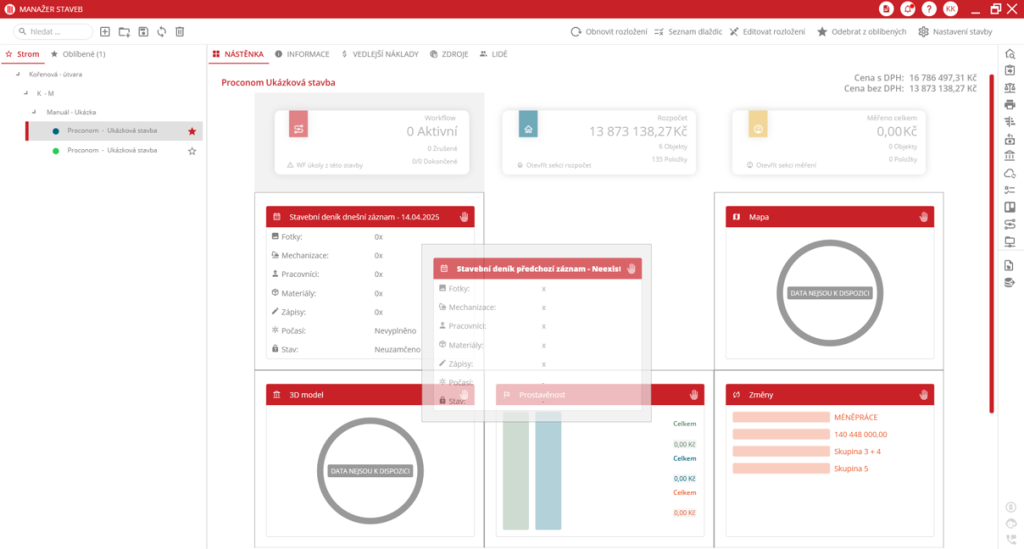The image size is (1024, 549).
Task: Collapse the Kořenová - útvara tree node
Action: pyautogui.click(x=17, y=74)
